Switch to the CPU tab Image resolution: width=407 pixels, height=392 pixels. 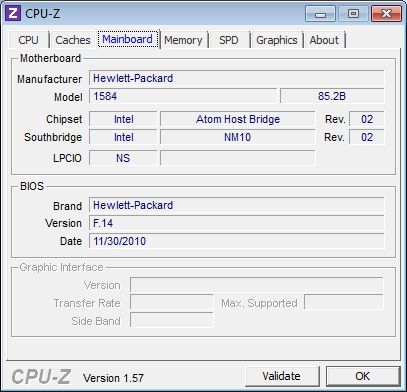[x=28, y=40]
